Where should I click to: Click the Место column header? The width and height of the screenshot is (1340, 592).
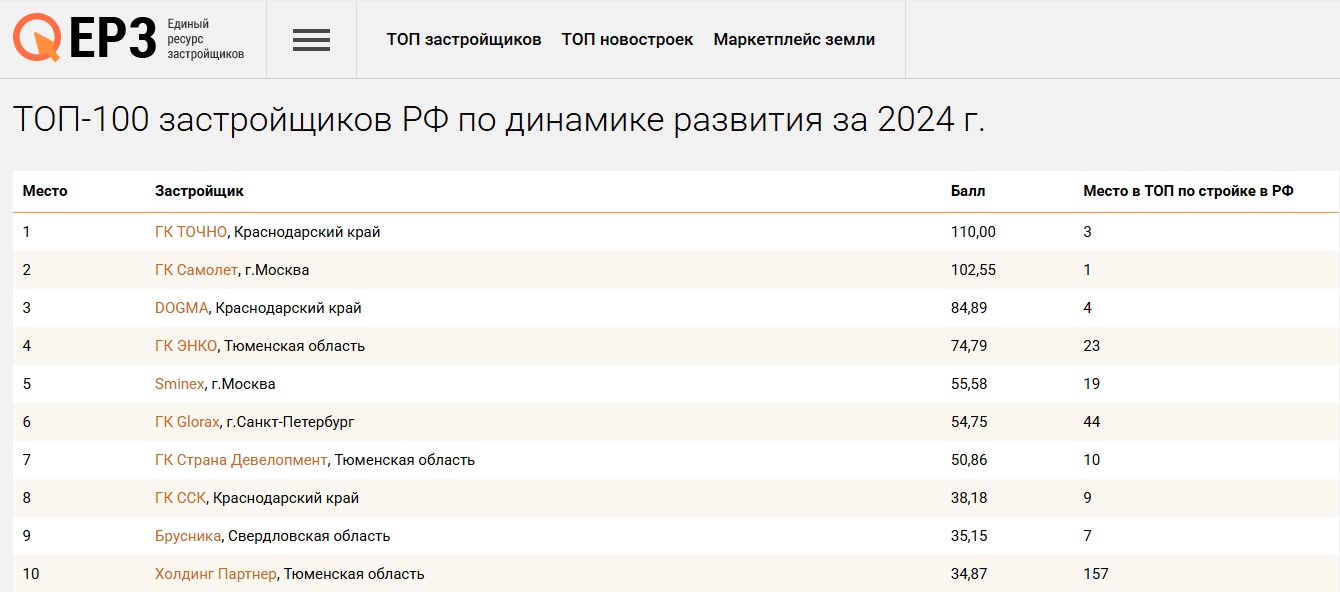click(45, 191)
